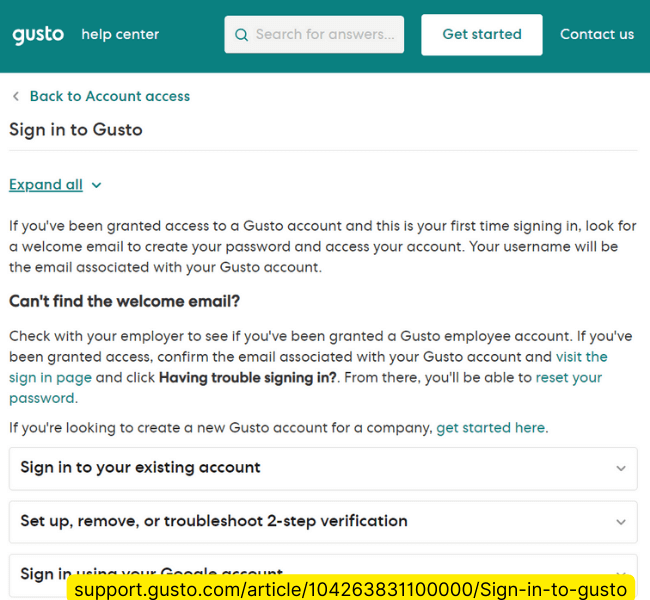This screenshot has width=650, height=600.
Task: Click the Can't find the welcome email heading
Action: coord(124,301)
